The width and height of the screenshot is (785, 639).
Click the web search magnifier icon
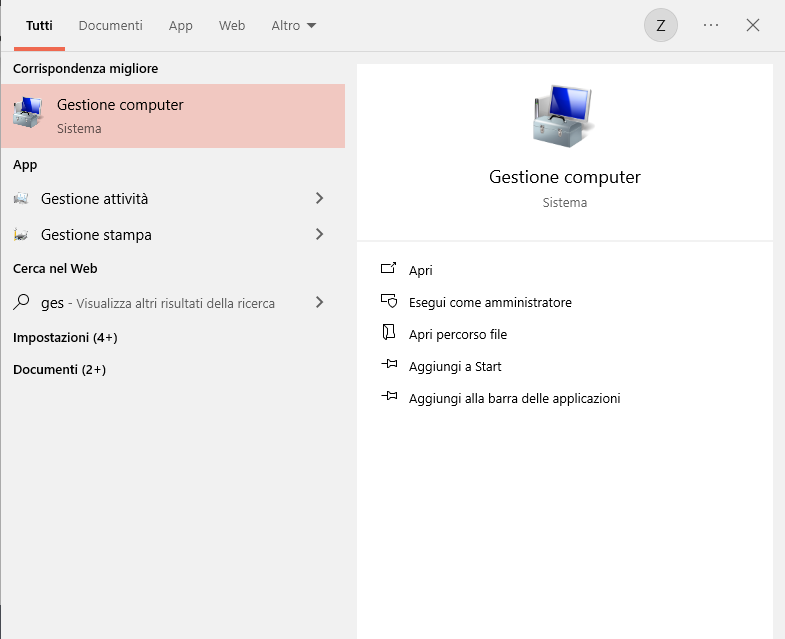[x=21, y=302]
